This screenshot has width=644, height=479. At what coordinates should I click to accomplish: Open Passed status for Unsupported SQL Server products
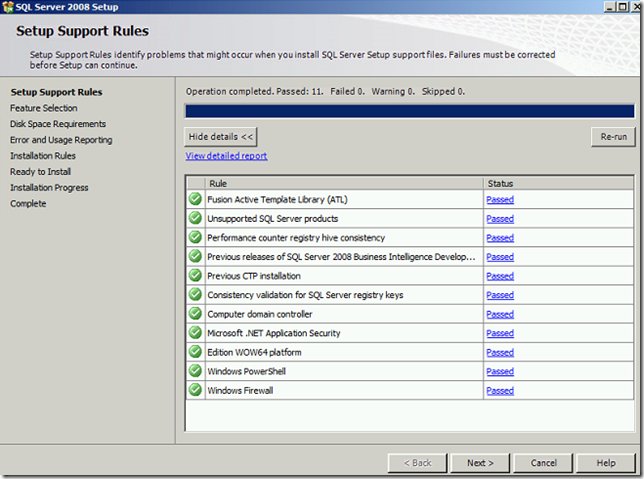click(500, 219)
